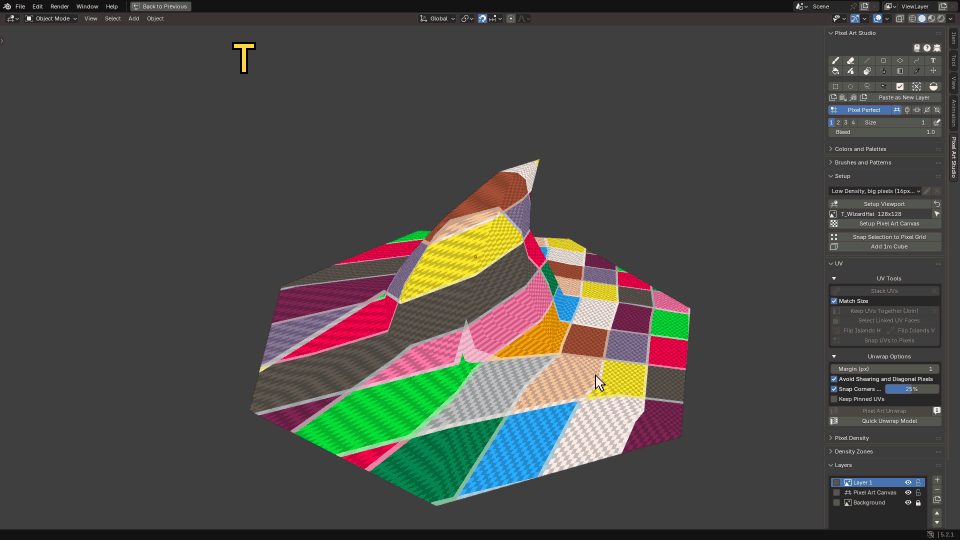Expand the Colors and Palettes panel
Viewport: 960px width, 540px height.
click(x=860, y=149)
